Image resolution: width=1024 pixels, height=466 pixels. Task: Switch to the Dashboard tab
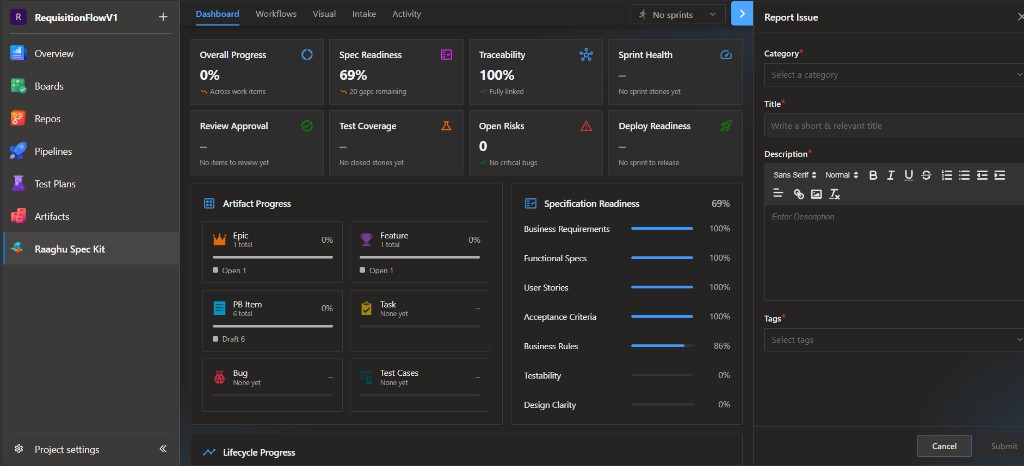coord(217,14)
